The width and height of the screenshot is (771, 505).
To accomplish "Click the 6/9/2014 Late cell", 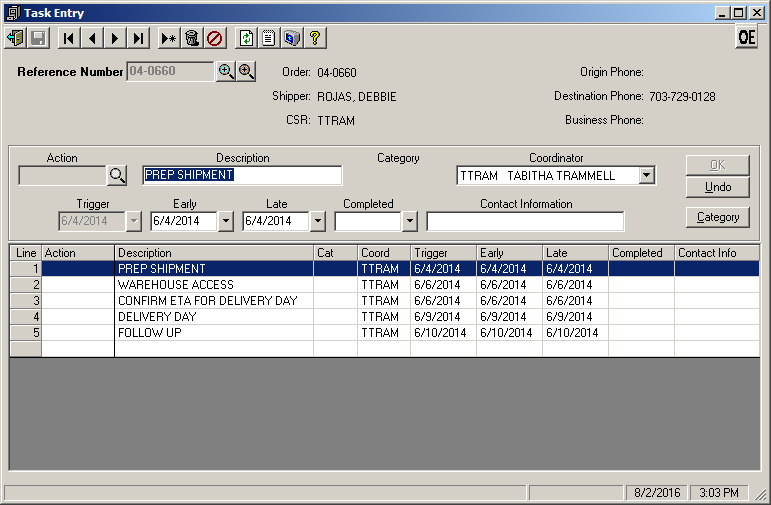I will coord(575,317).
